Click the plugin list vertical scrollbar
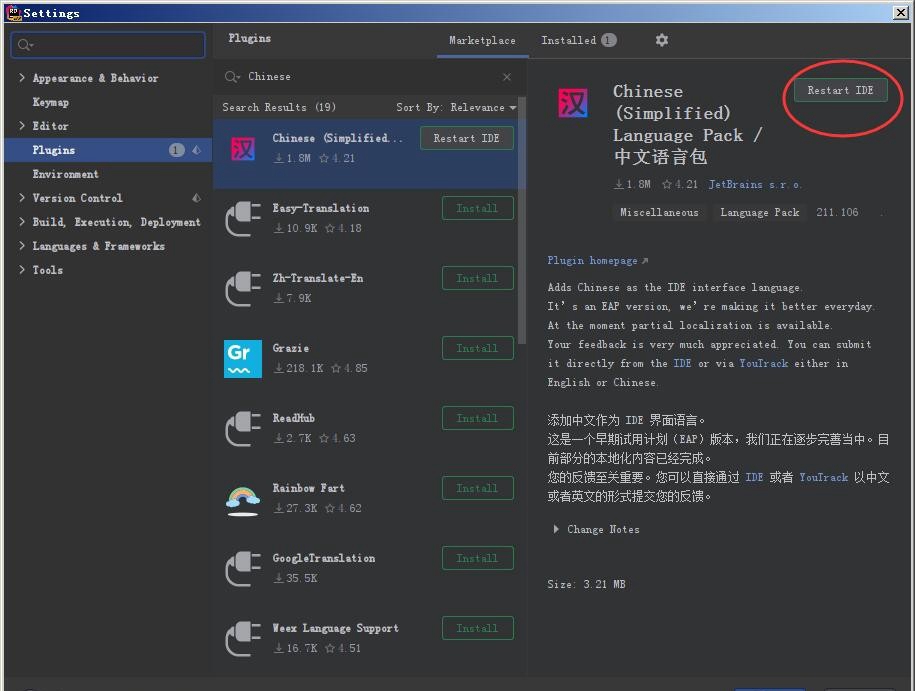915x691 pixels. tap(522, 222)
